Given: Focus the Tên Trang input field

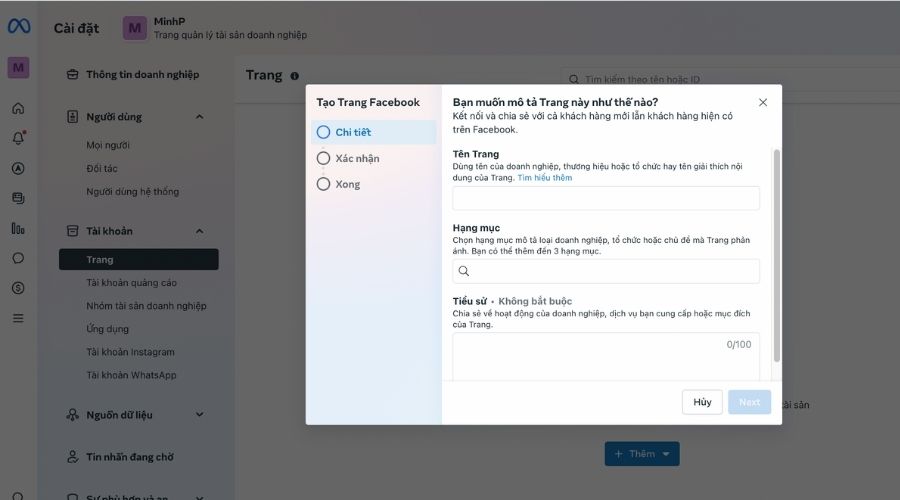Looking at the screenshot, I should (606, 198).
